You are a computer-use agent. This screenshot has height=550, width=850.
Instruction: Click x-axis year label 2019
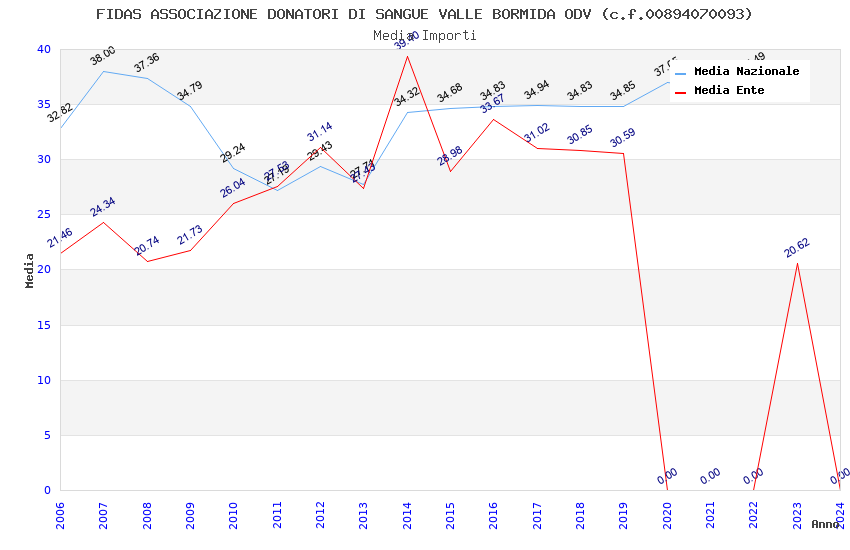coord(624,515)
